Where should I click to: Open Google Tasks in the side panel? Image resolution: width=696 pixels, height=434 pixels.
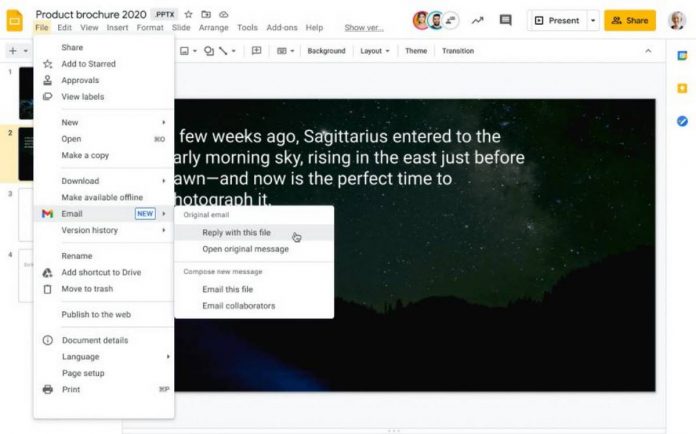click(682, 121)
